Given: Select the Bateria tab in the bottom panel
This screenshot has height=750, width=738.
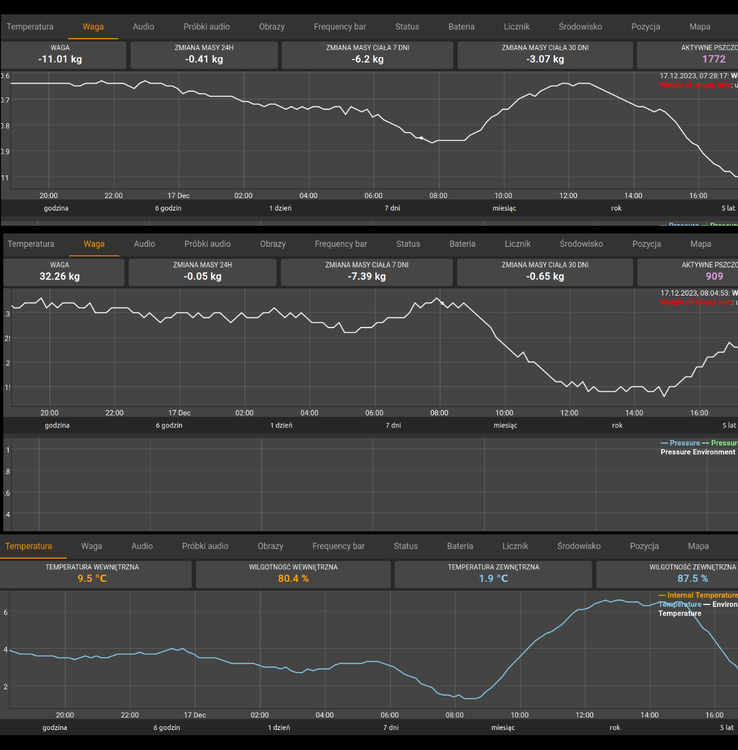Looking at the screenshot, I should [460, 546].
